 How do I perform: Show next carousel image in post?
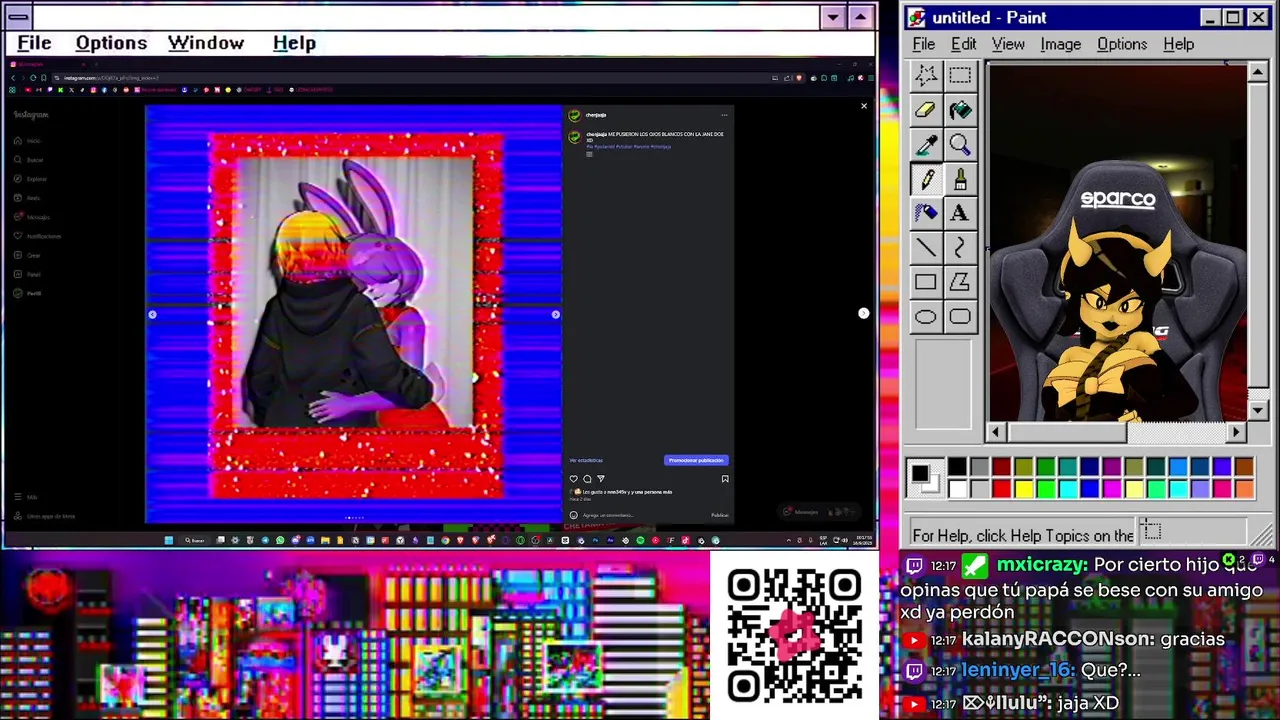click(556, 314)
